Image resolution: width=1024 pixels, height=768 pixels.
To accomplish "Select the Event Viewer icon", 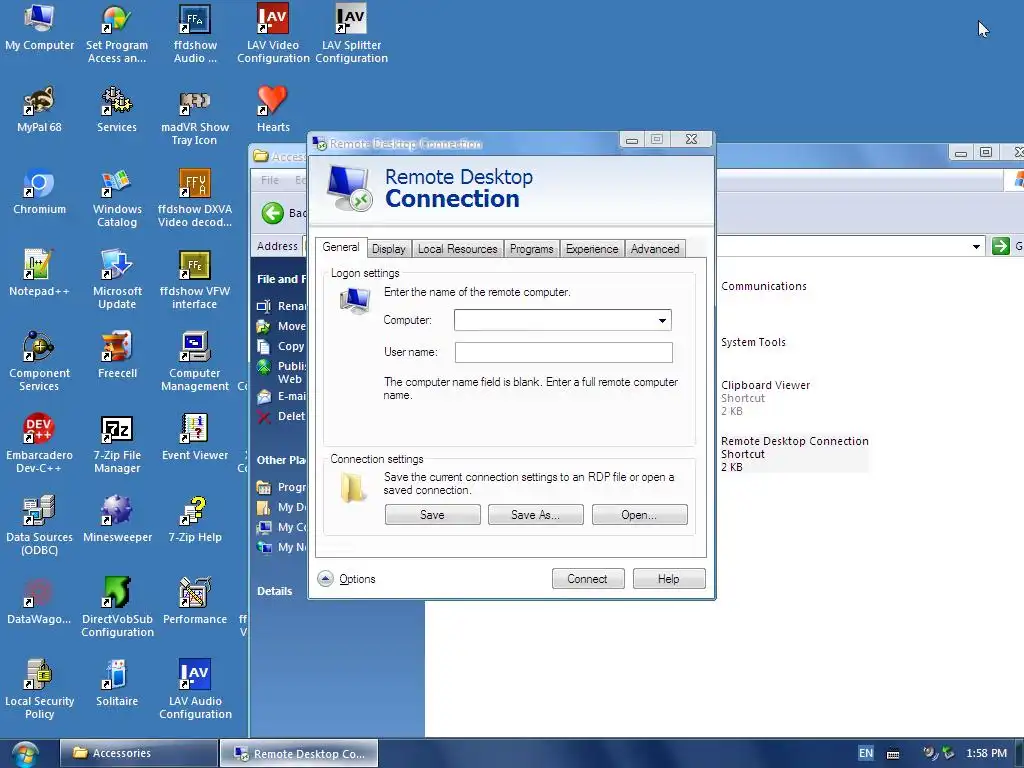I will tap(195, 438).
